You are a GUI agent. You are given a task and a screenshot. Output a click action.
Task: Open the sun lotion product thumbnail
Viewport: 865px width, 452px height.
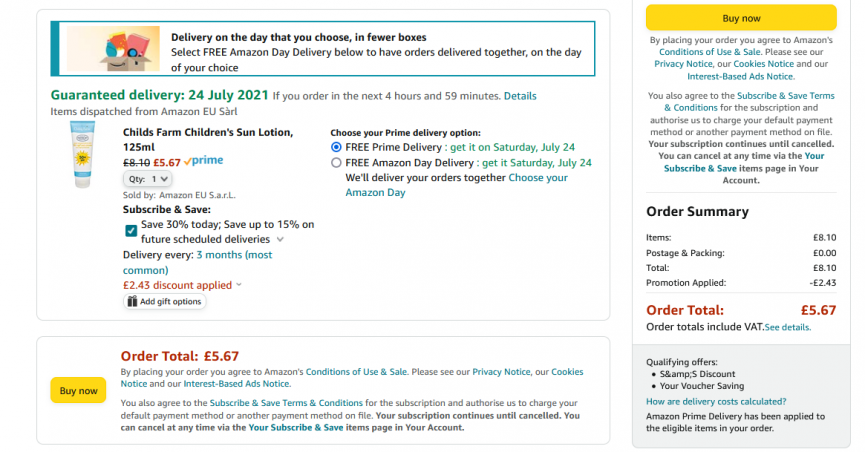[x=82, y=155]
